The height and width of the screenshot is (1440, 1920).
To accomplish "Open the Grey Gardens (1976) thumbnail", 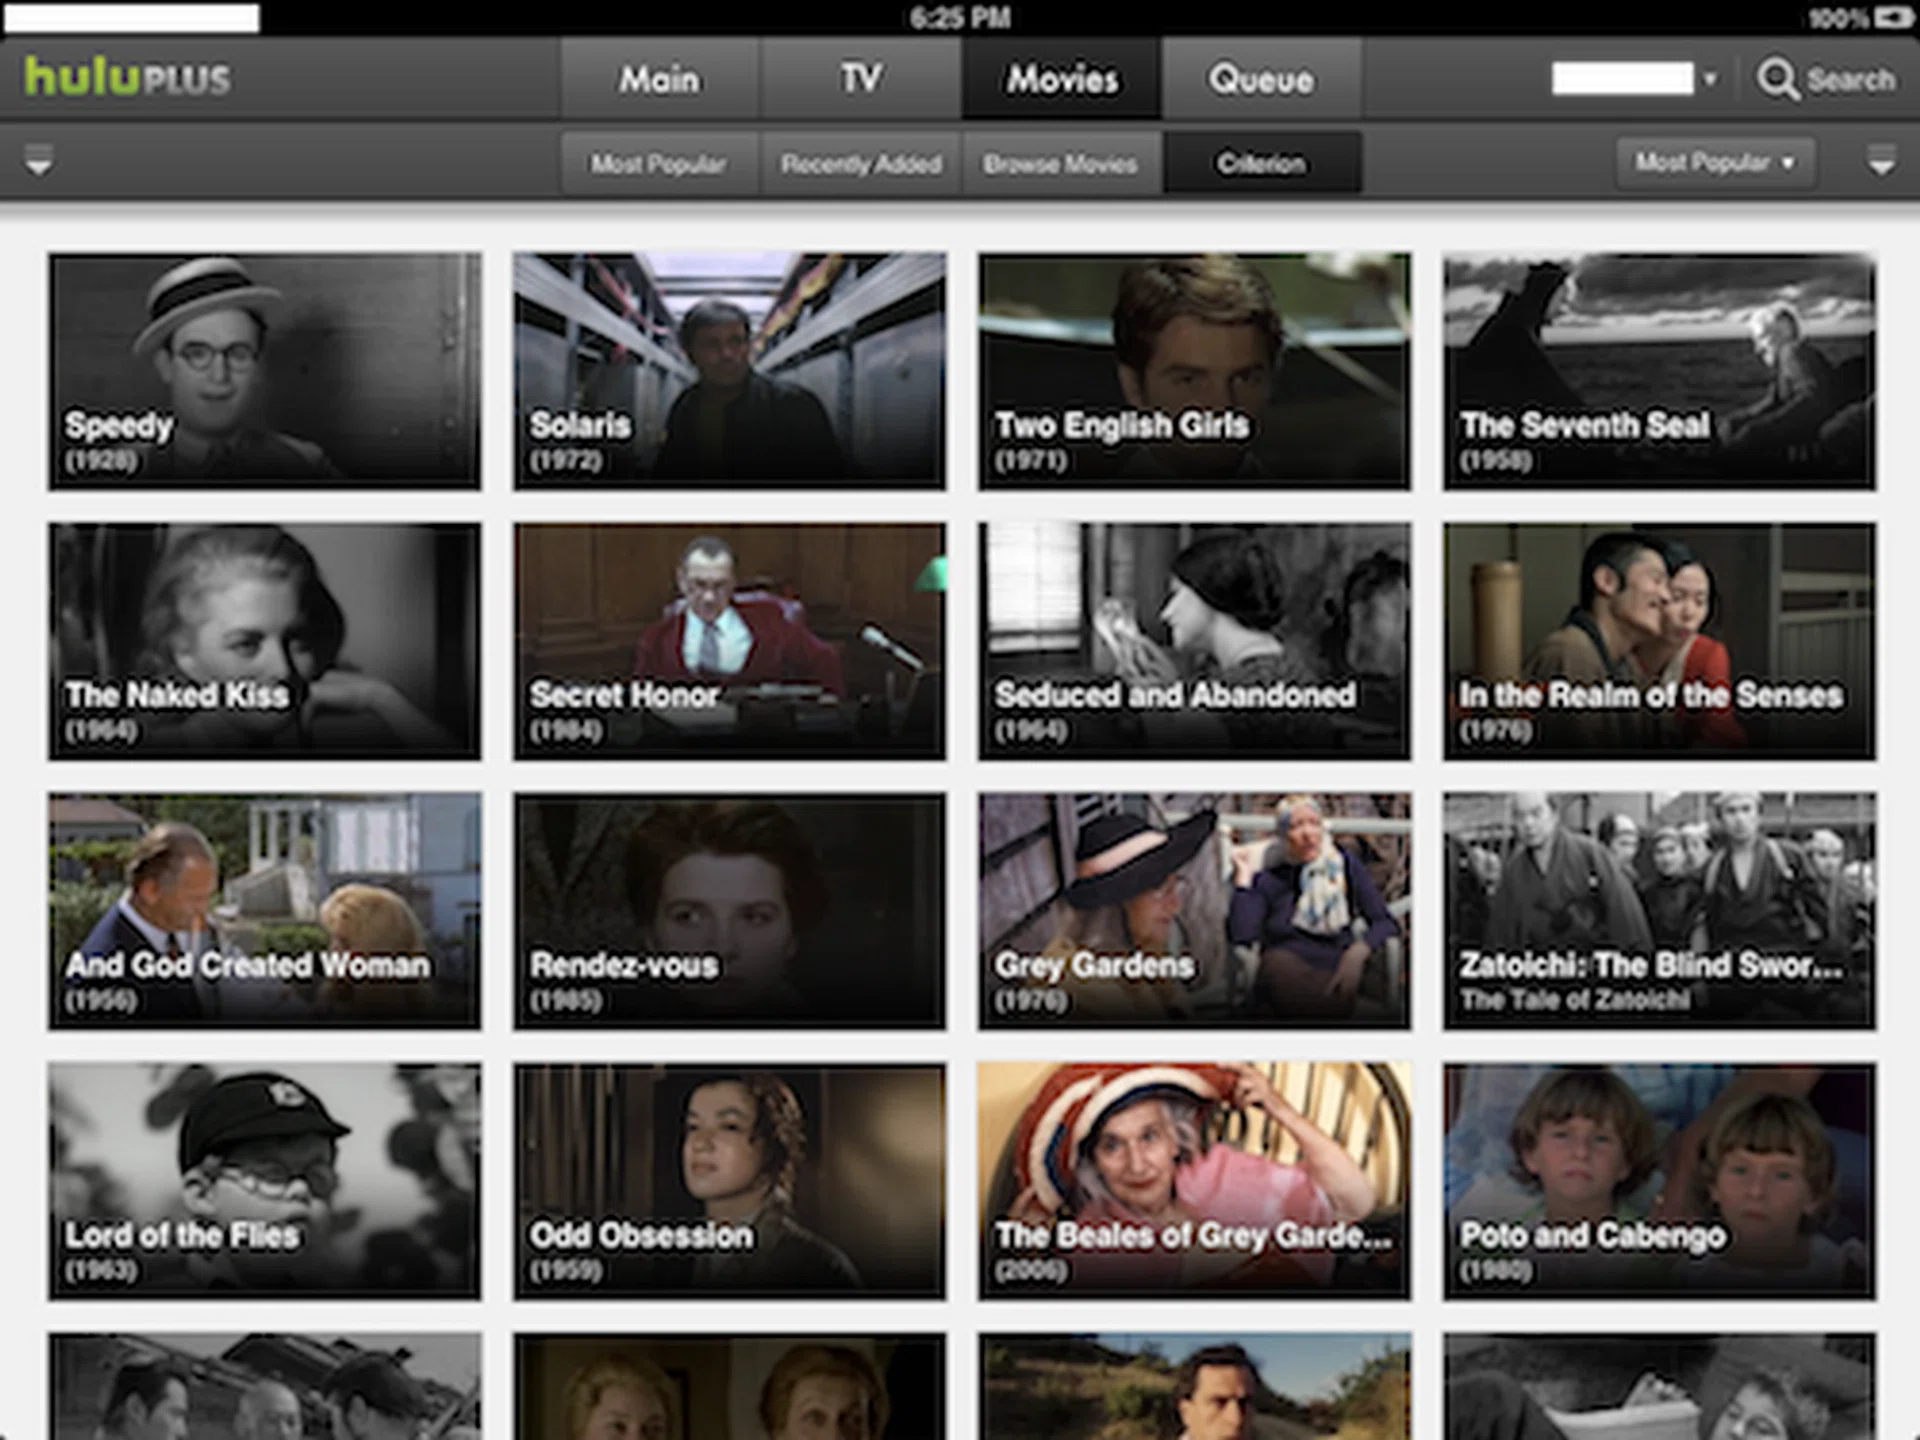I will pyautogui.click(x=1194, y=911).
